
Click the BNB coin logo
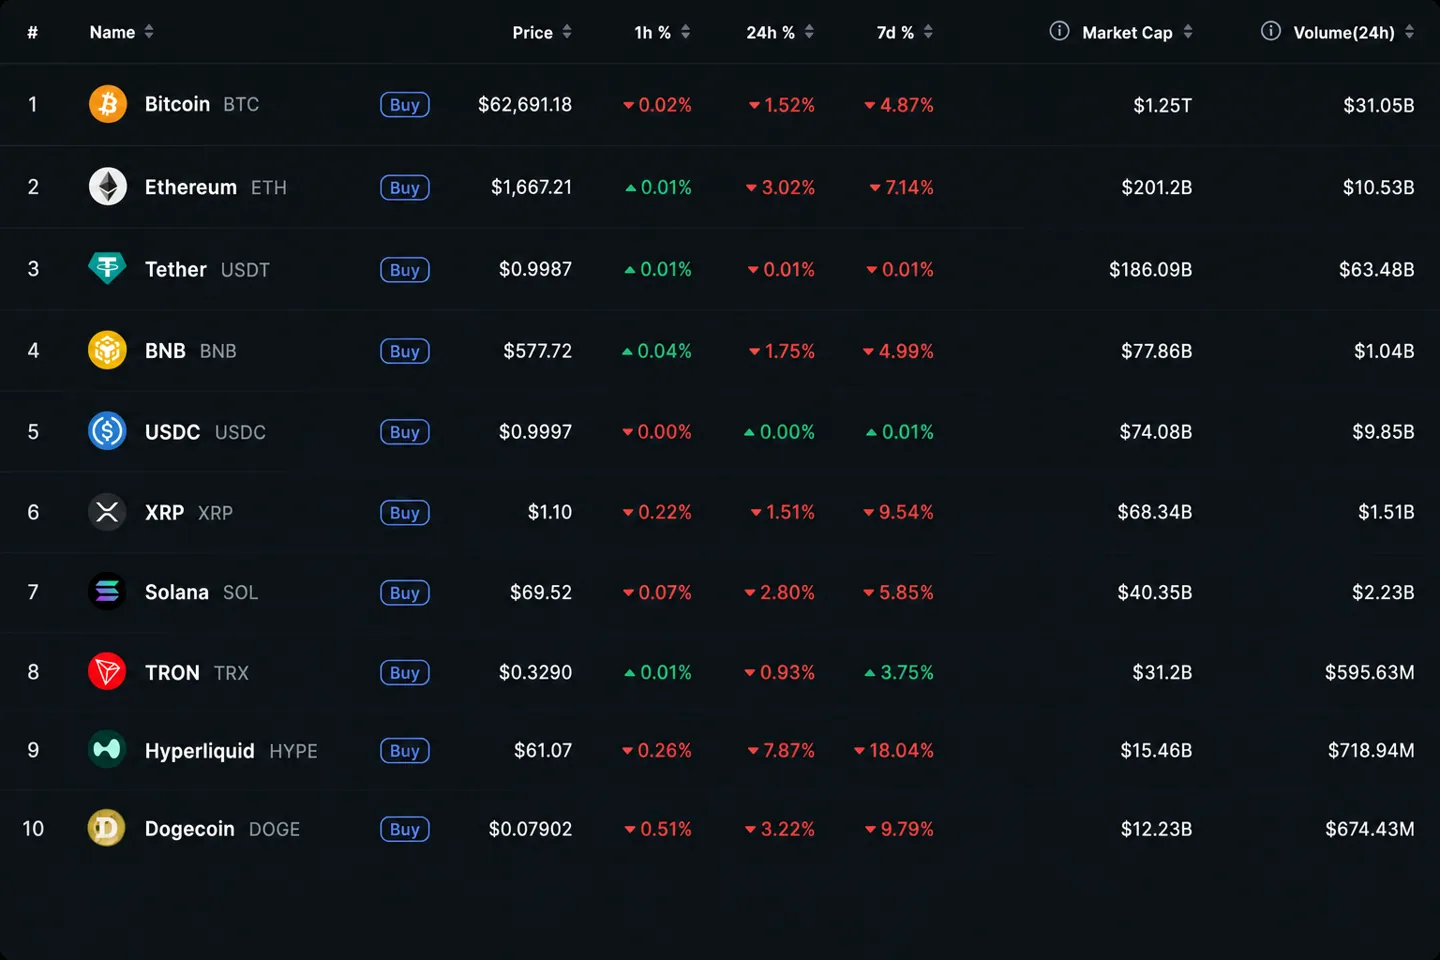click(108, 350)
